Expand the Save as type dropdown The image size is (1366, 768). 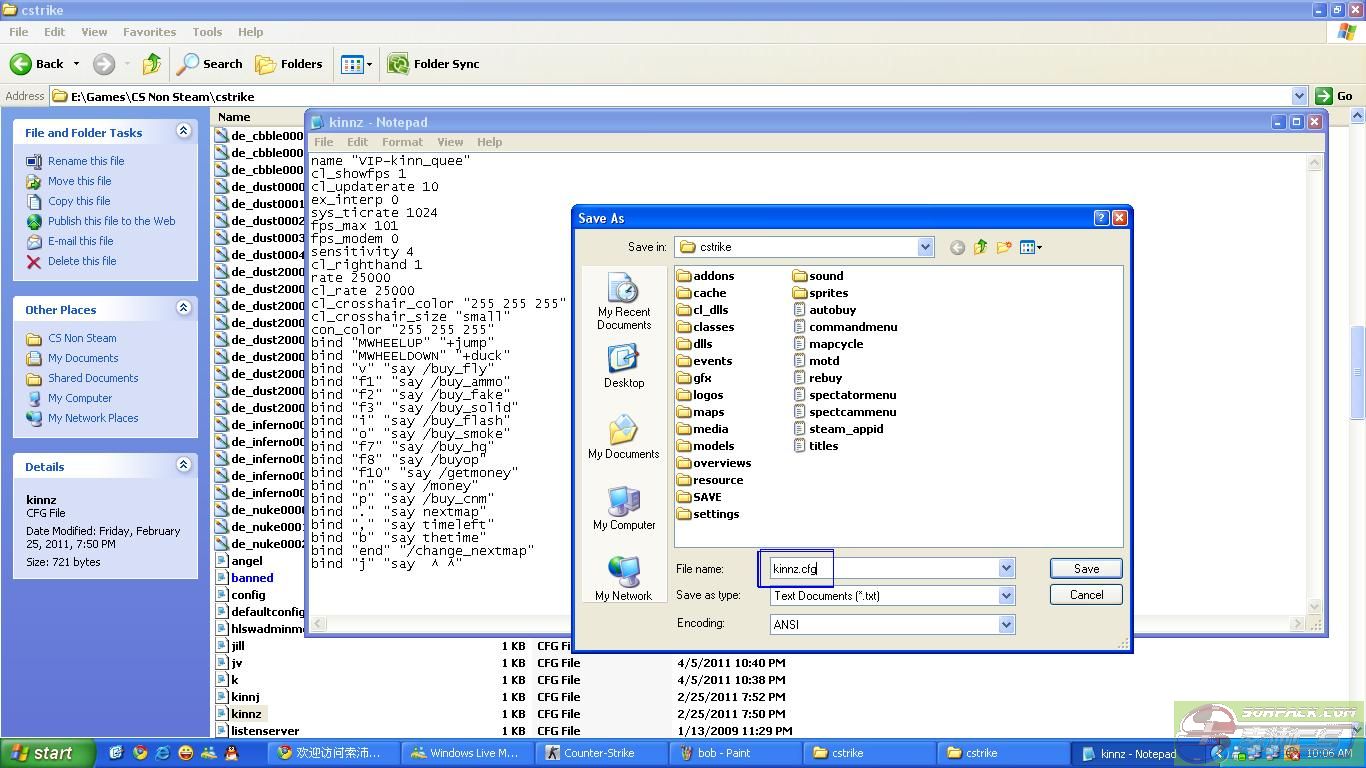coord(1006,596)
